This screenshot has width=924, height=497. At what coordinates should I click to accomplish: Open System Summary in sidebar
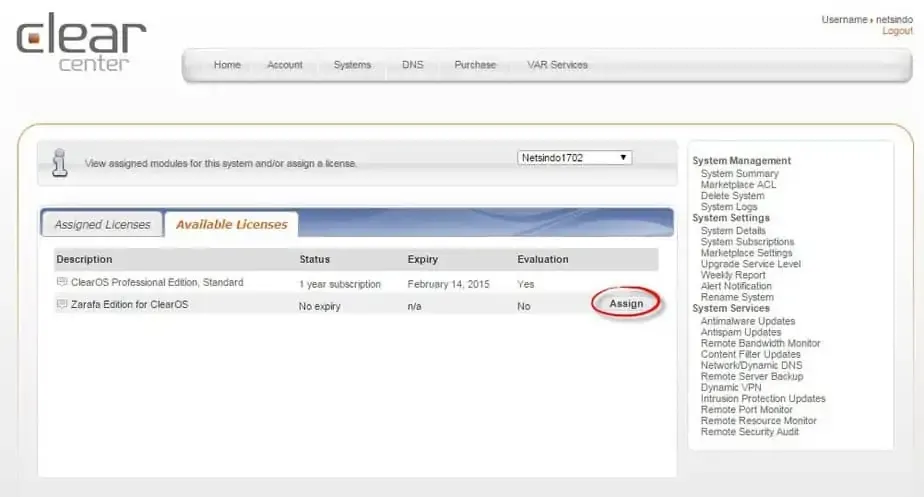pos(739,174)
